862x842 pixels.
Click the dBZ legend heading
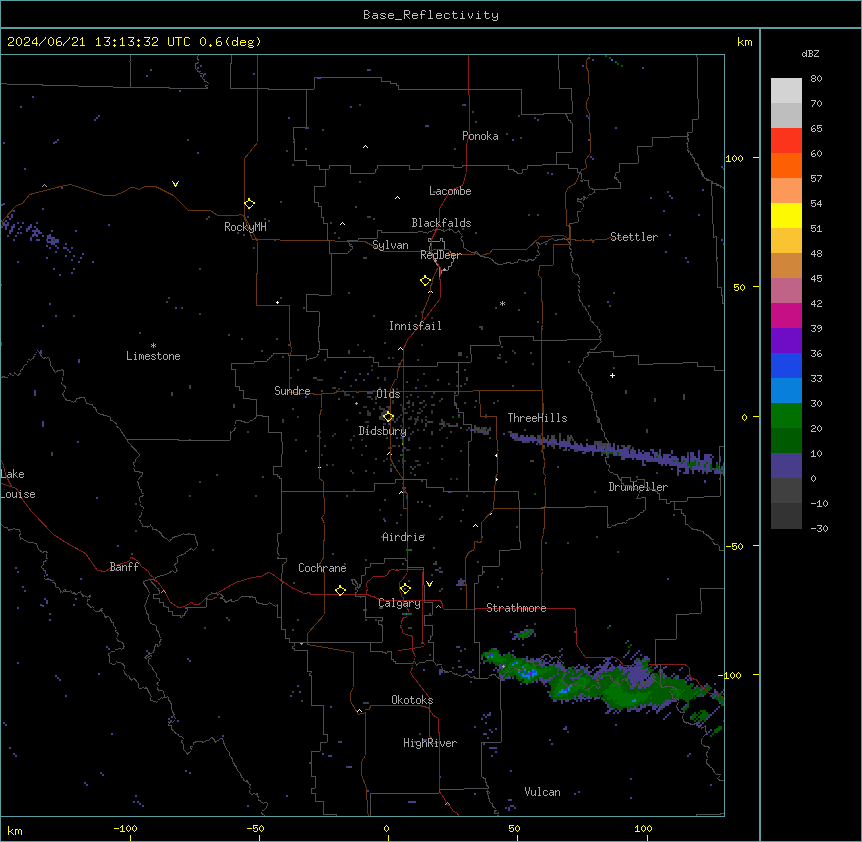click(x=810, y=53)
